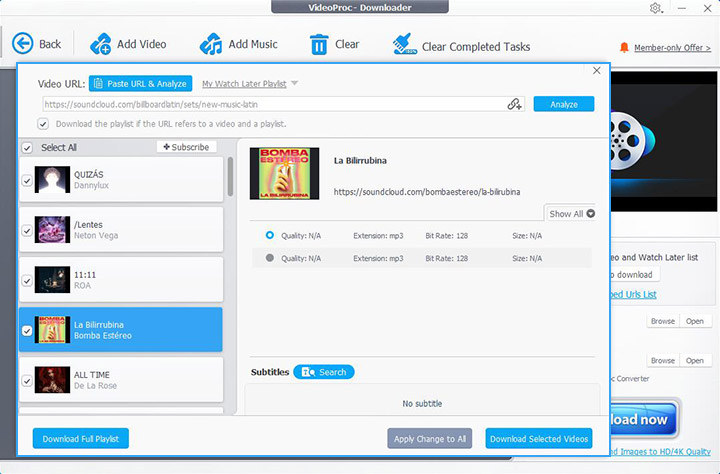This screenshot has width=720, height=474.
Task: Click the film reel image in background window
Action: (631, 140)
